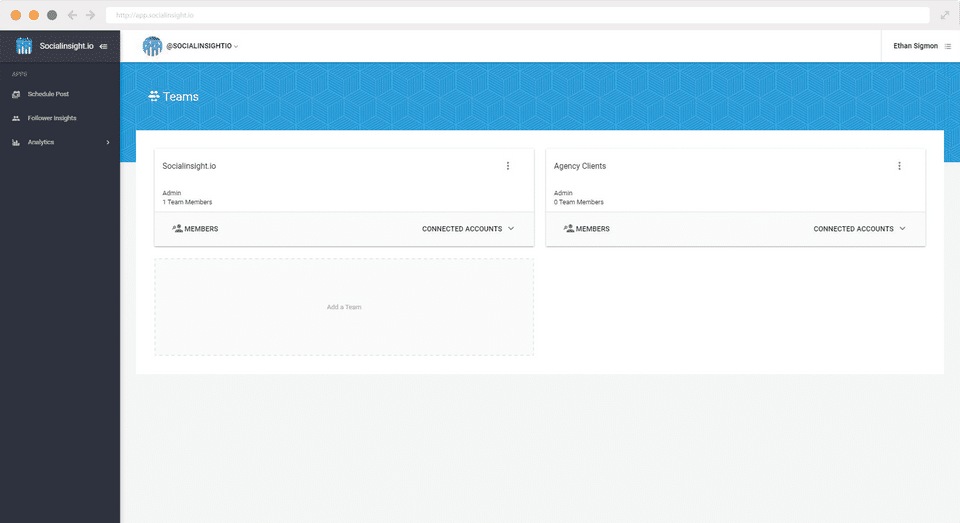Open Follower Insights from the sidebar
The height and width of the screenshot is (523, 960).
(51, 118)
